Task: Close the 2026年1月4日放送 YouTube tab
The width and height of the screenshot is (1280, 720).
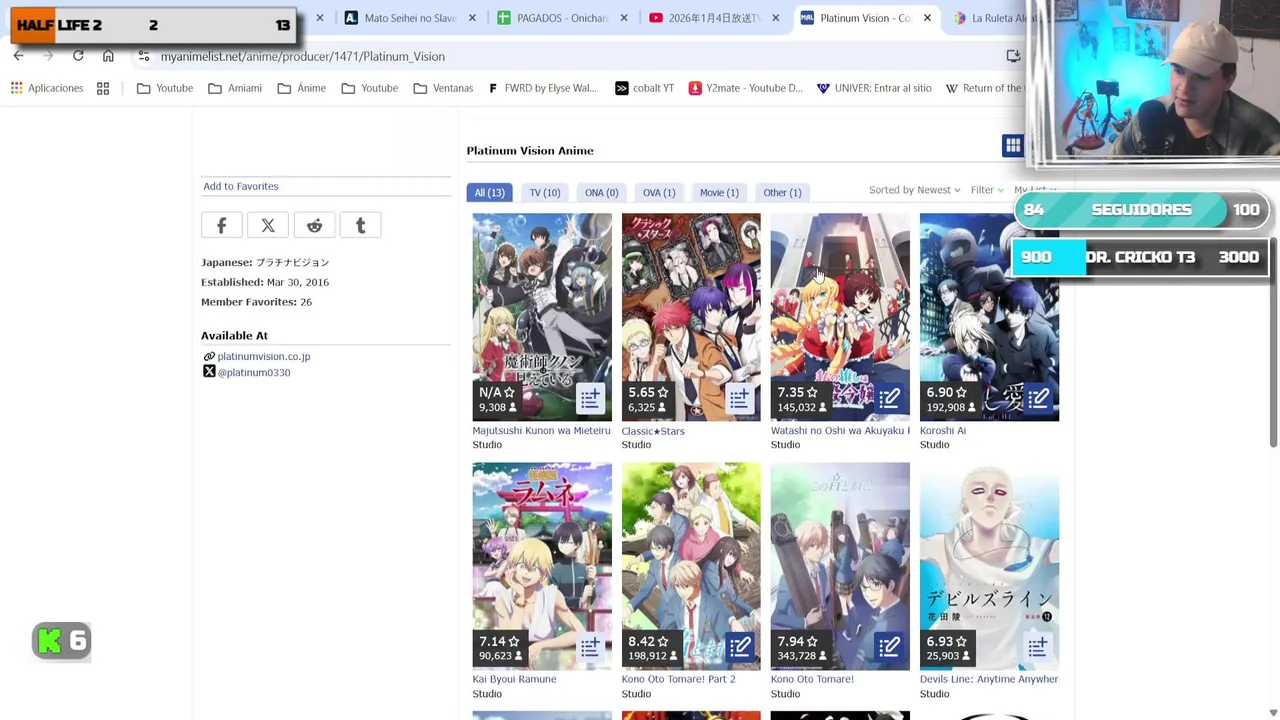Action: [x=775, y=18]
